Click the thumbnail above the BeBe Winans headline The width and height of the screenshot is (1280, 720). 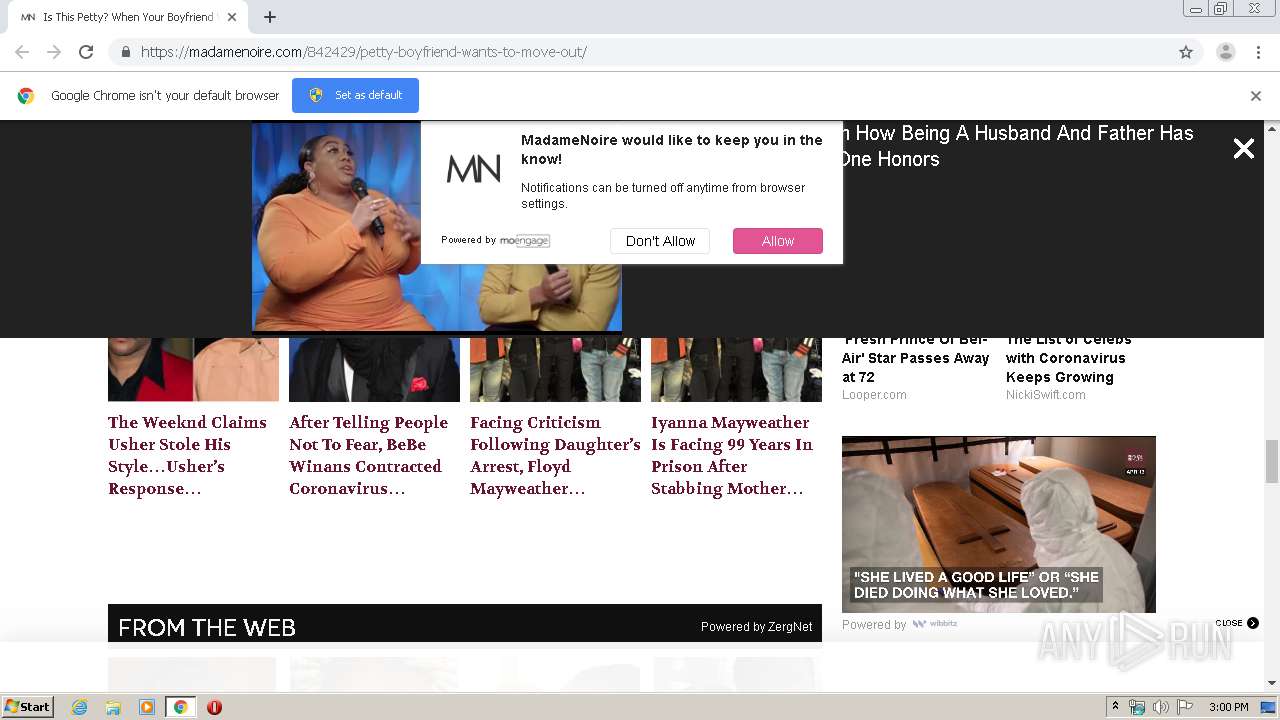pyautogui.click(x=374, y=370)
